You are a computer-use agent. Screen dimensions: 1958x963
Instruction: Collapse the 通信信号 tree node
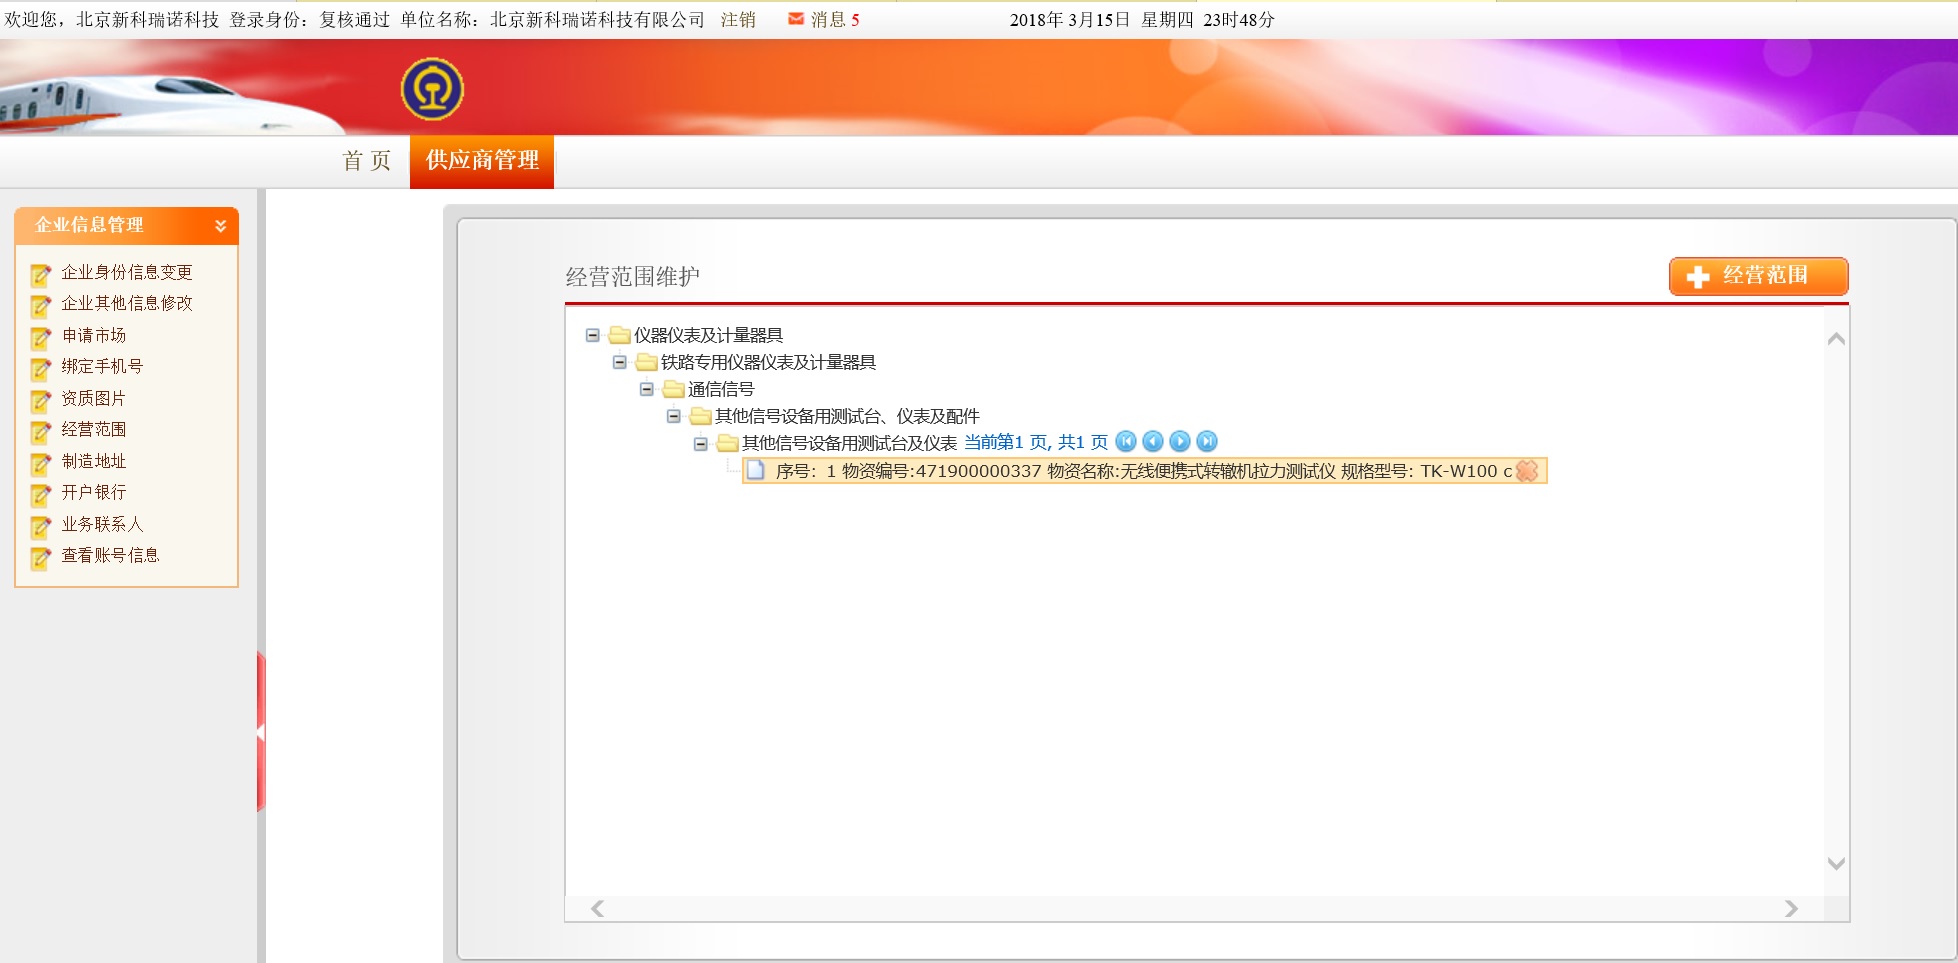647,389
